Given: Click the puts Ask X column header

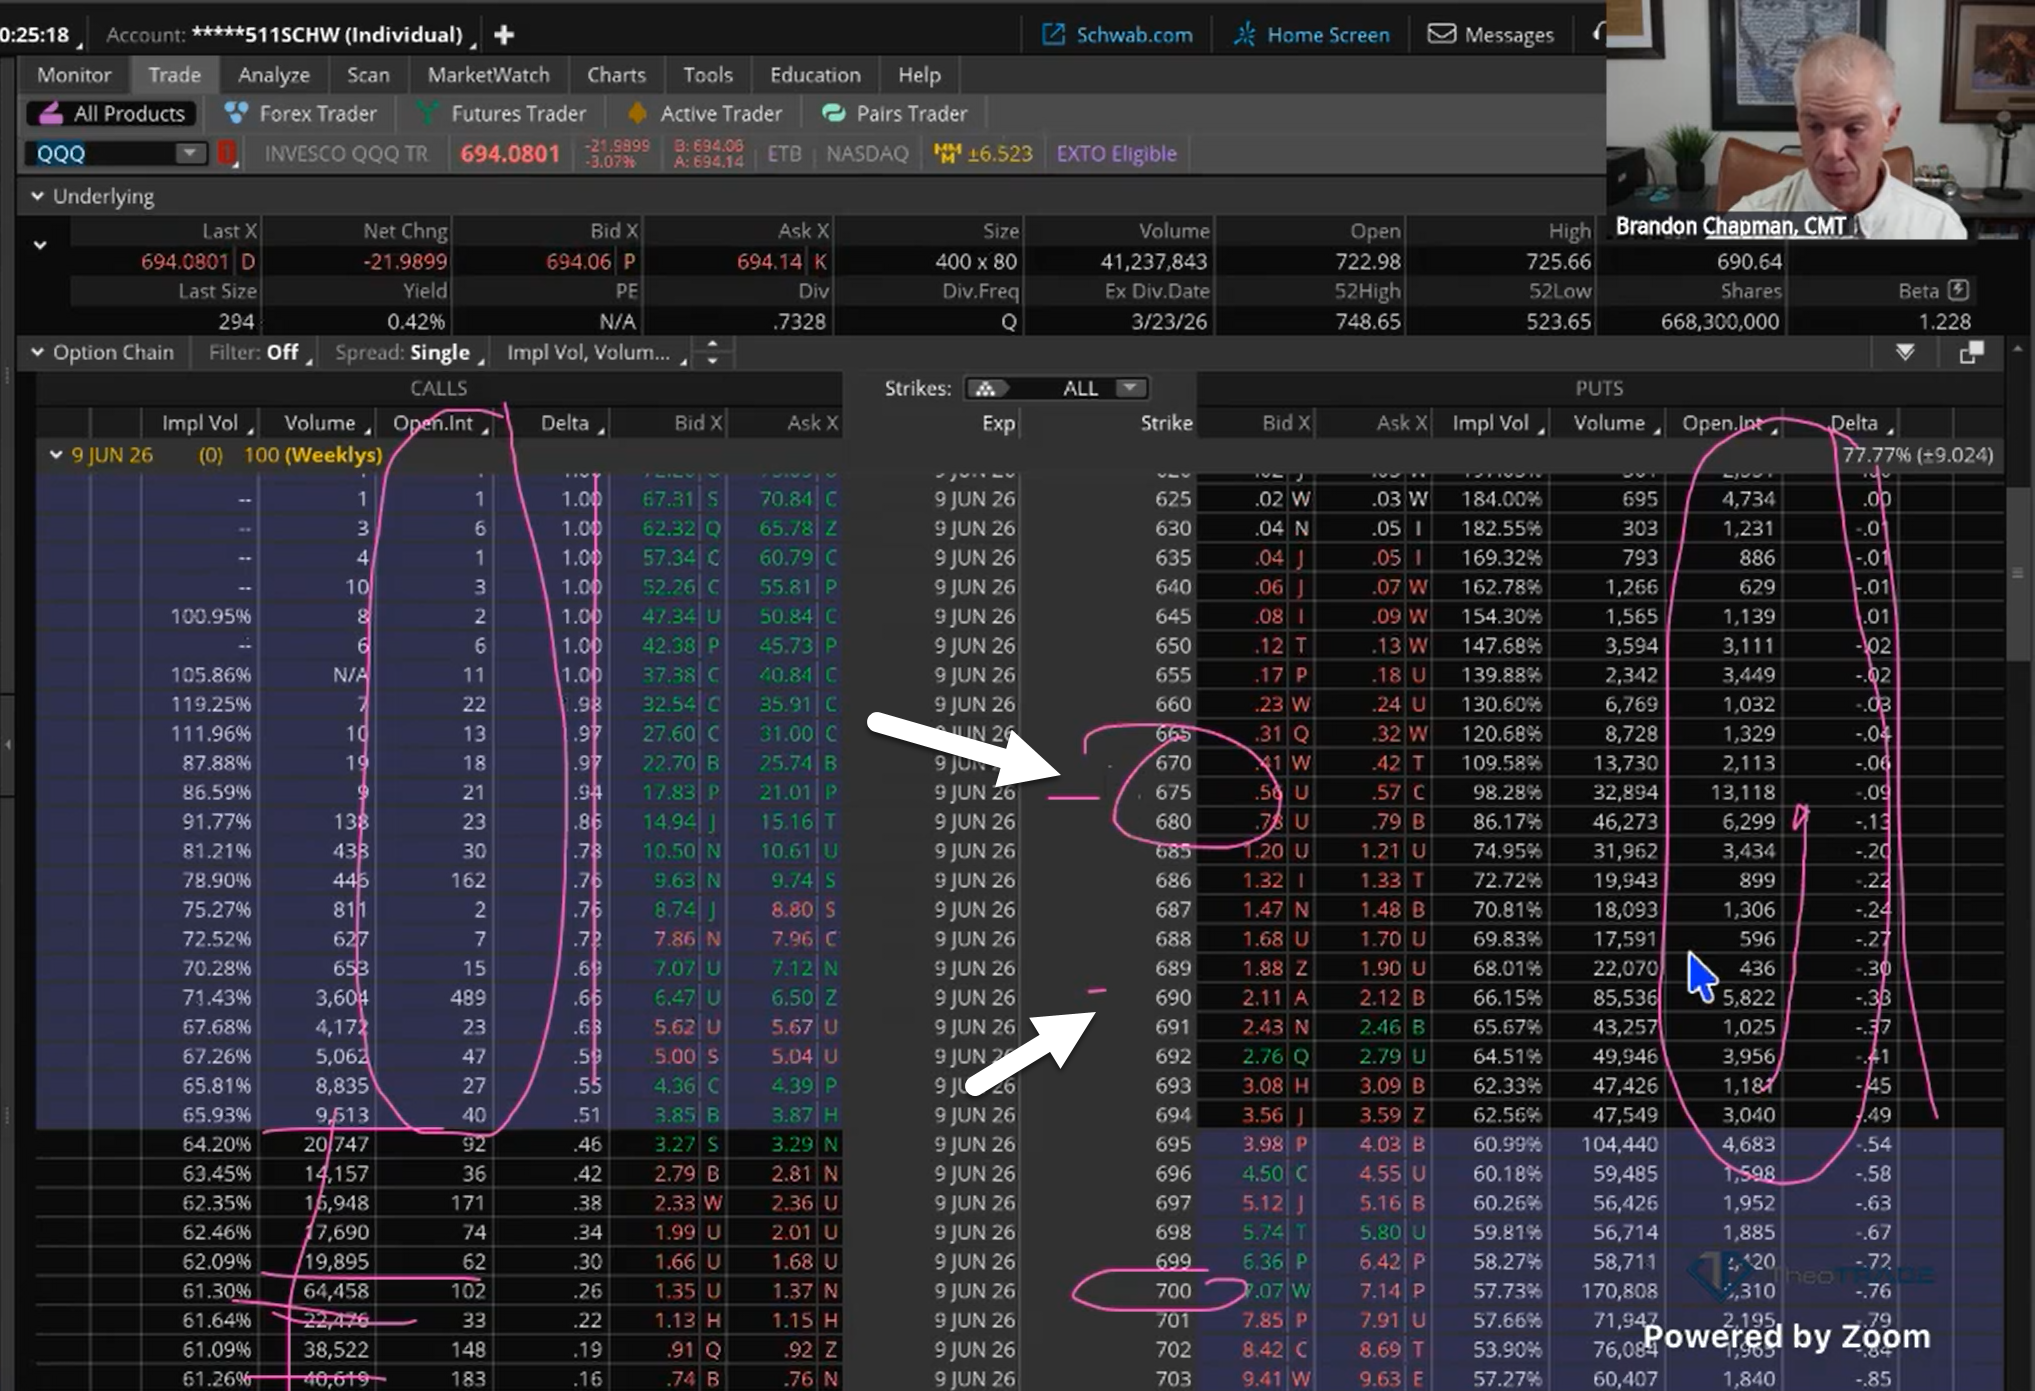Looking at the screenshot, I should coord(1401,423).
